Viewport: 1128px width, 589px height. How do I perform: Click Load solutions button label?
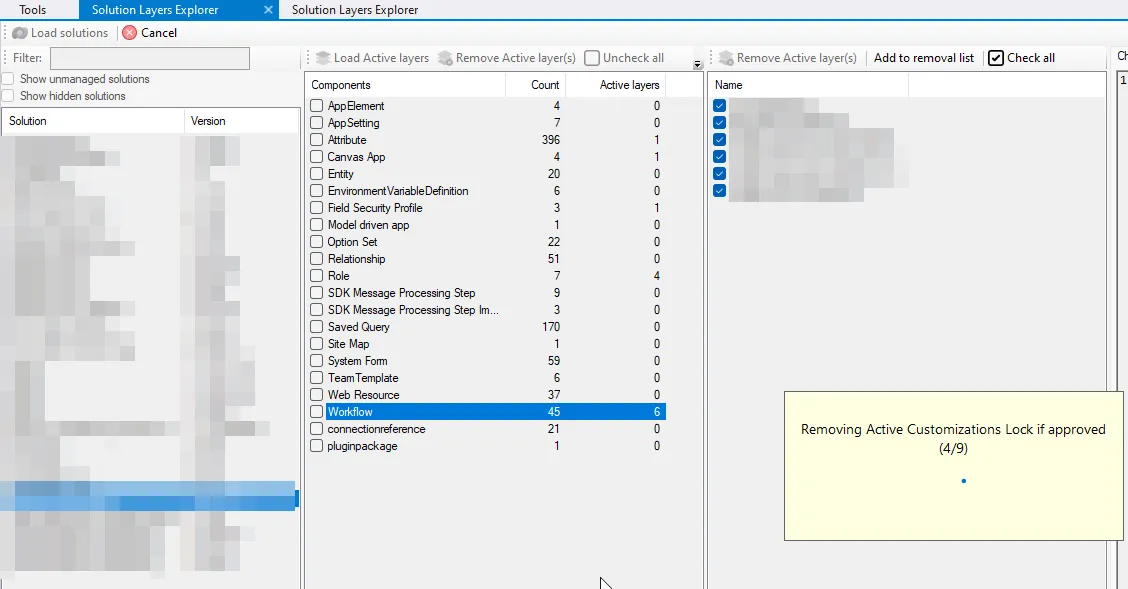69,33
